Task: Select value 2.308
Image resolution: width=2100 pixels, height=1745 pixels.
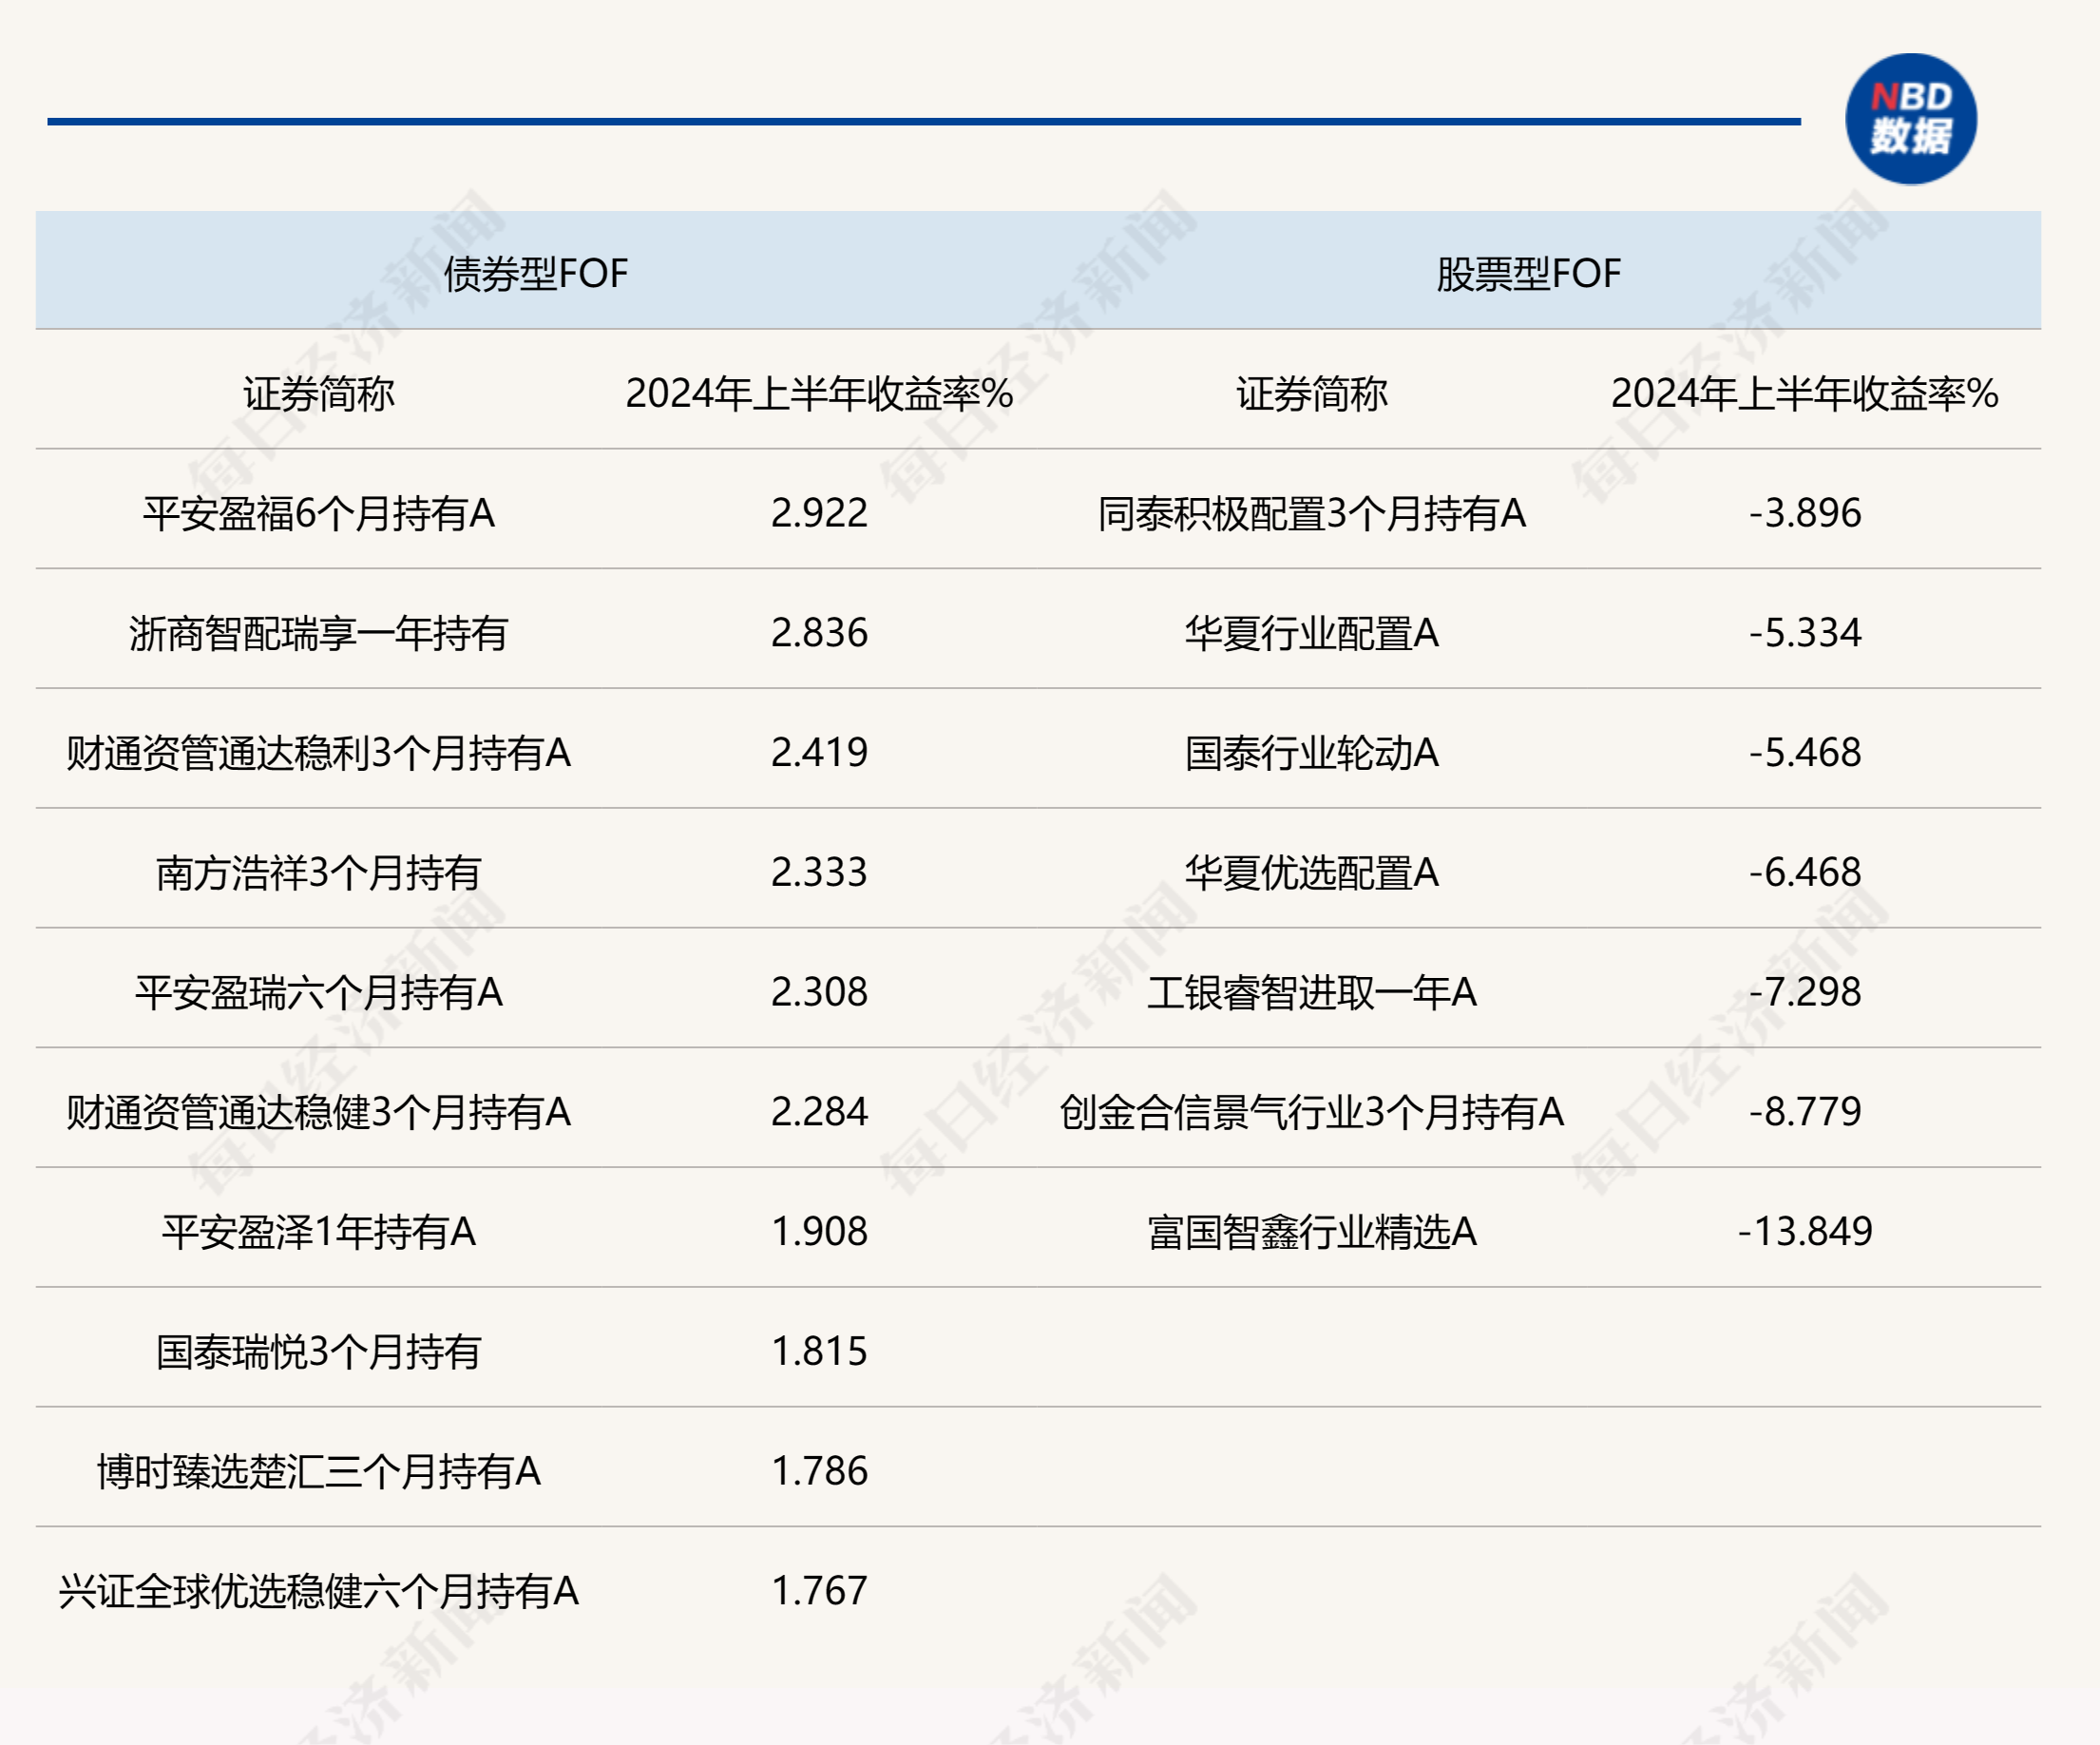Action: [819, 991]
